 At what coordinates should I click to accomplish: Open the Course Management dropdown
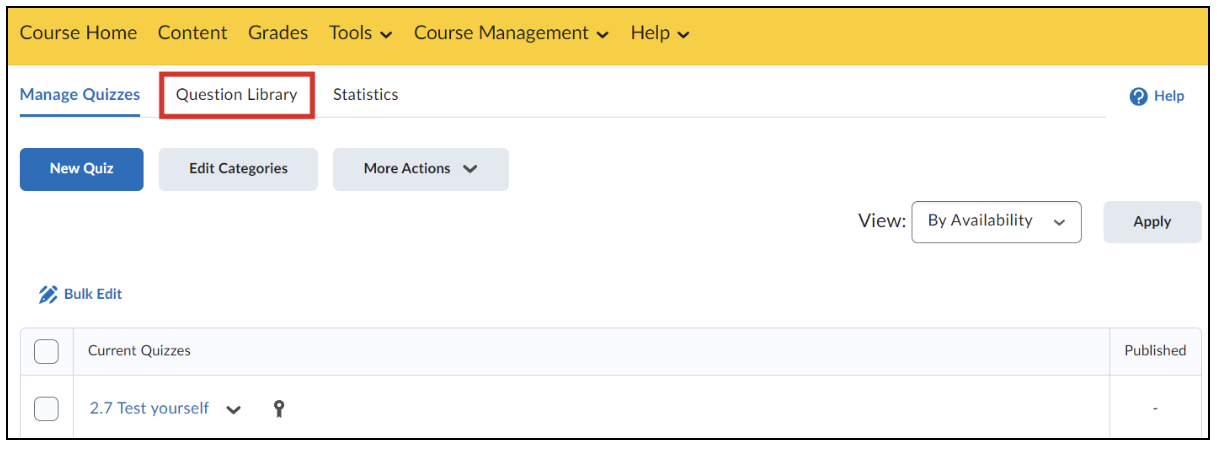click(x=511, y=33)
